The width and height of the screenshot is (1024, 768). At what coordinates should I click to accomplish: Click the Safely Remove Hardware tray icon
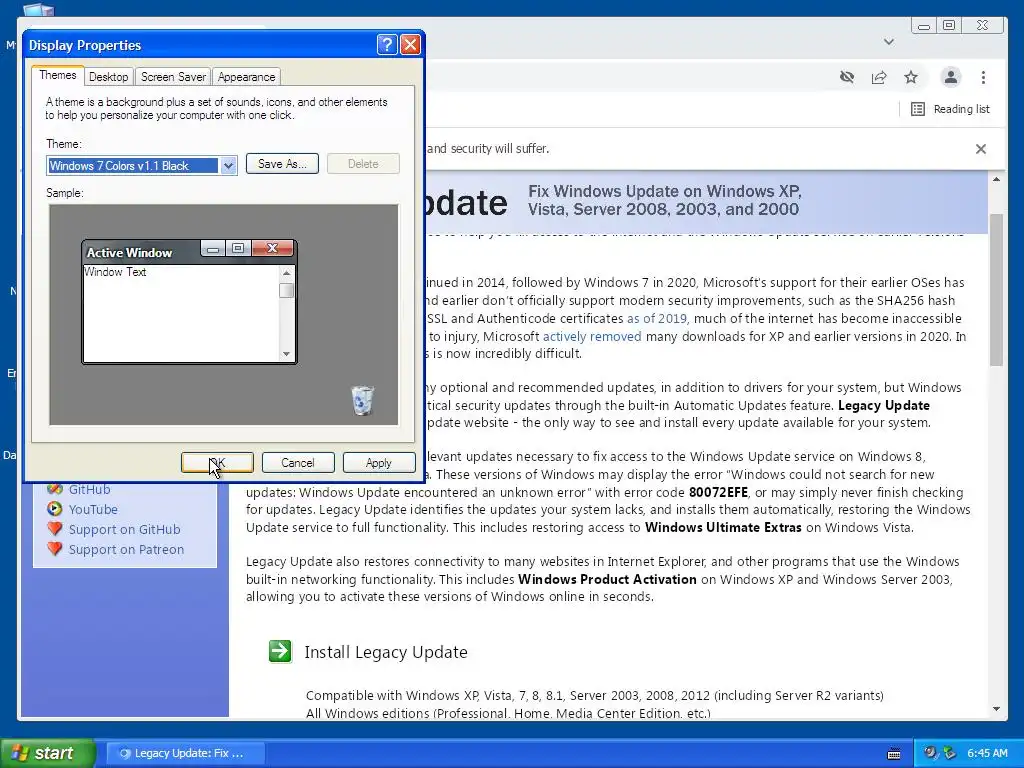(949, 752)
